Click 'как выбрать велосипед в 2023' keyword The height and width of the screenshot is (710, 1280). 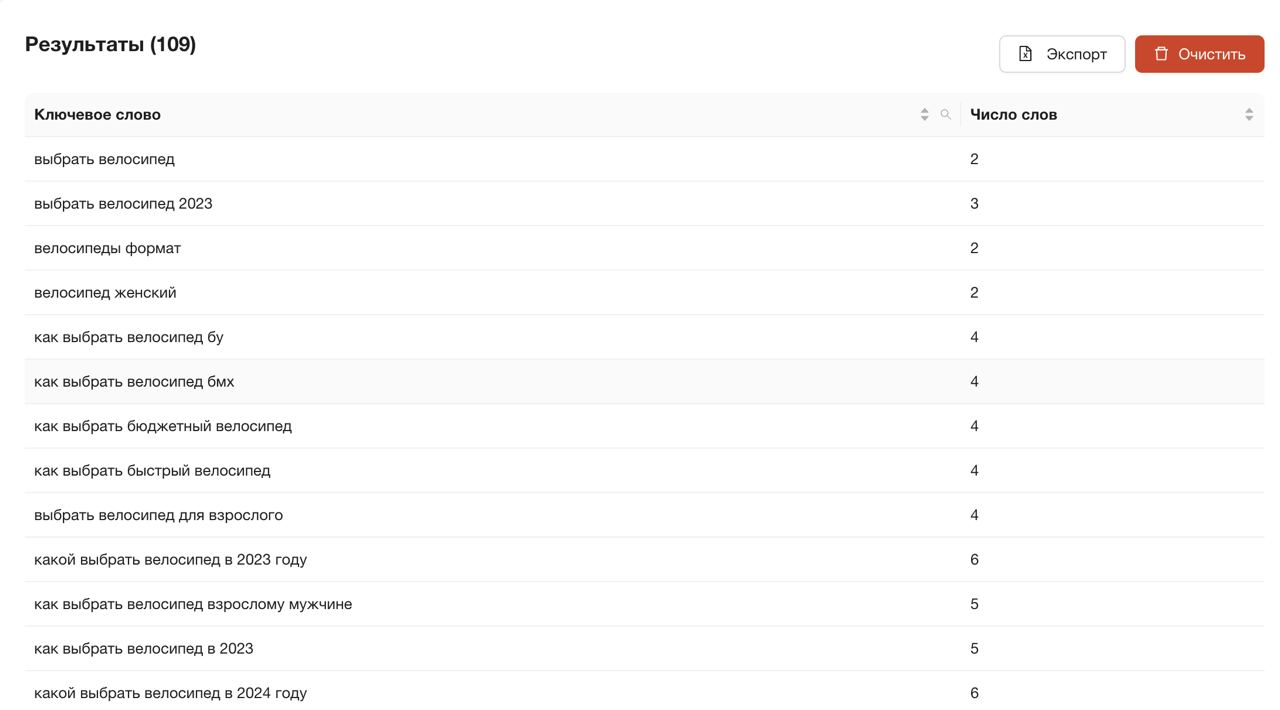[143, 649]
